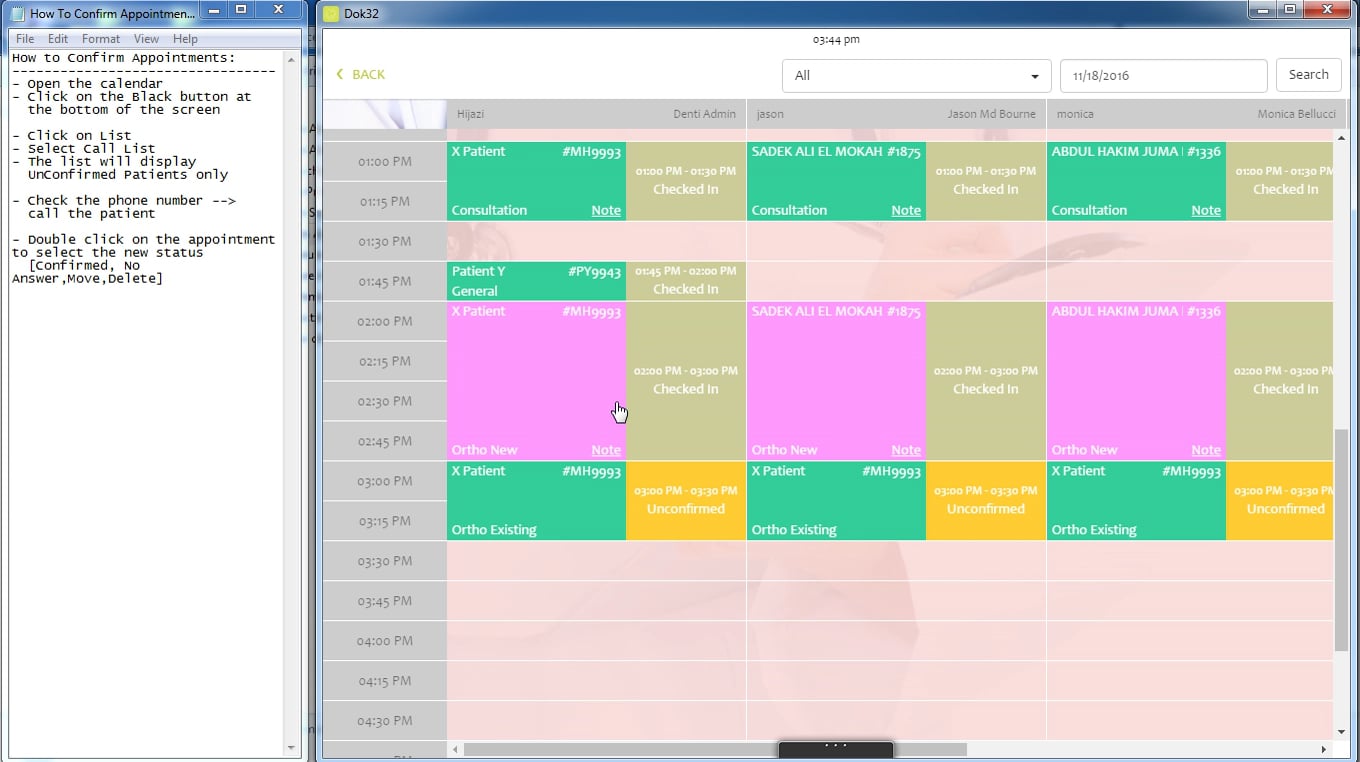The height and width of the screenshot is (762, 1360).
Task: Click calendar horizontal scrollbar right arrow
Action: pos(1324,749)
